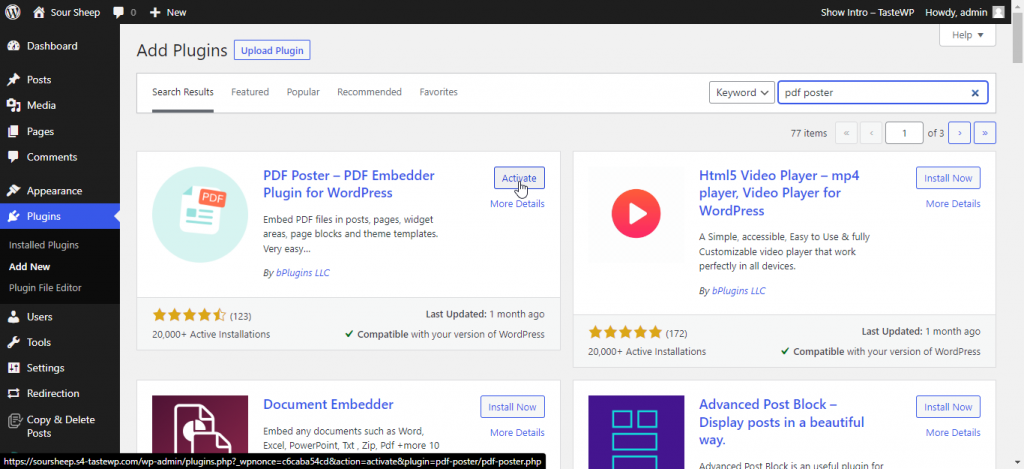Open the Keyword search type dropdown
The width and height of the screenshot is (1024, 469).
pyautogui.click(x=742, y=93)
